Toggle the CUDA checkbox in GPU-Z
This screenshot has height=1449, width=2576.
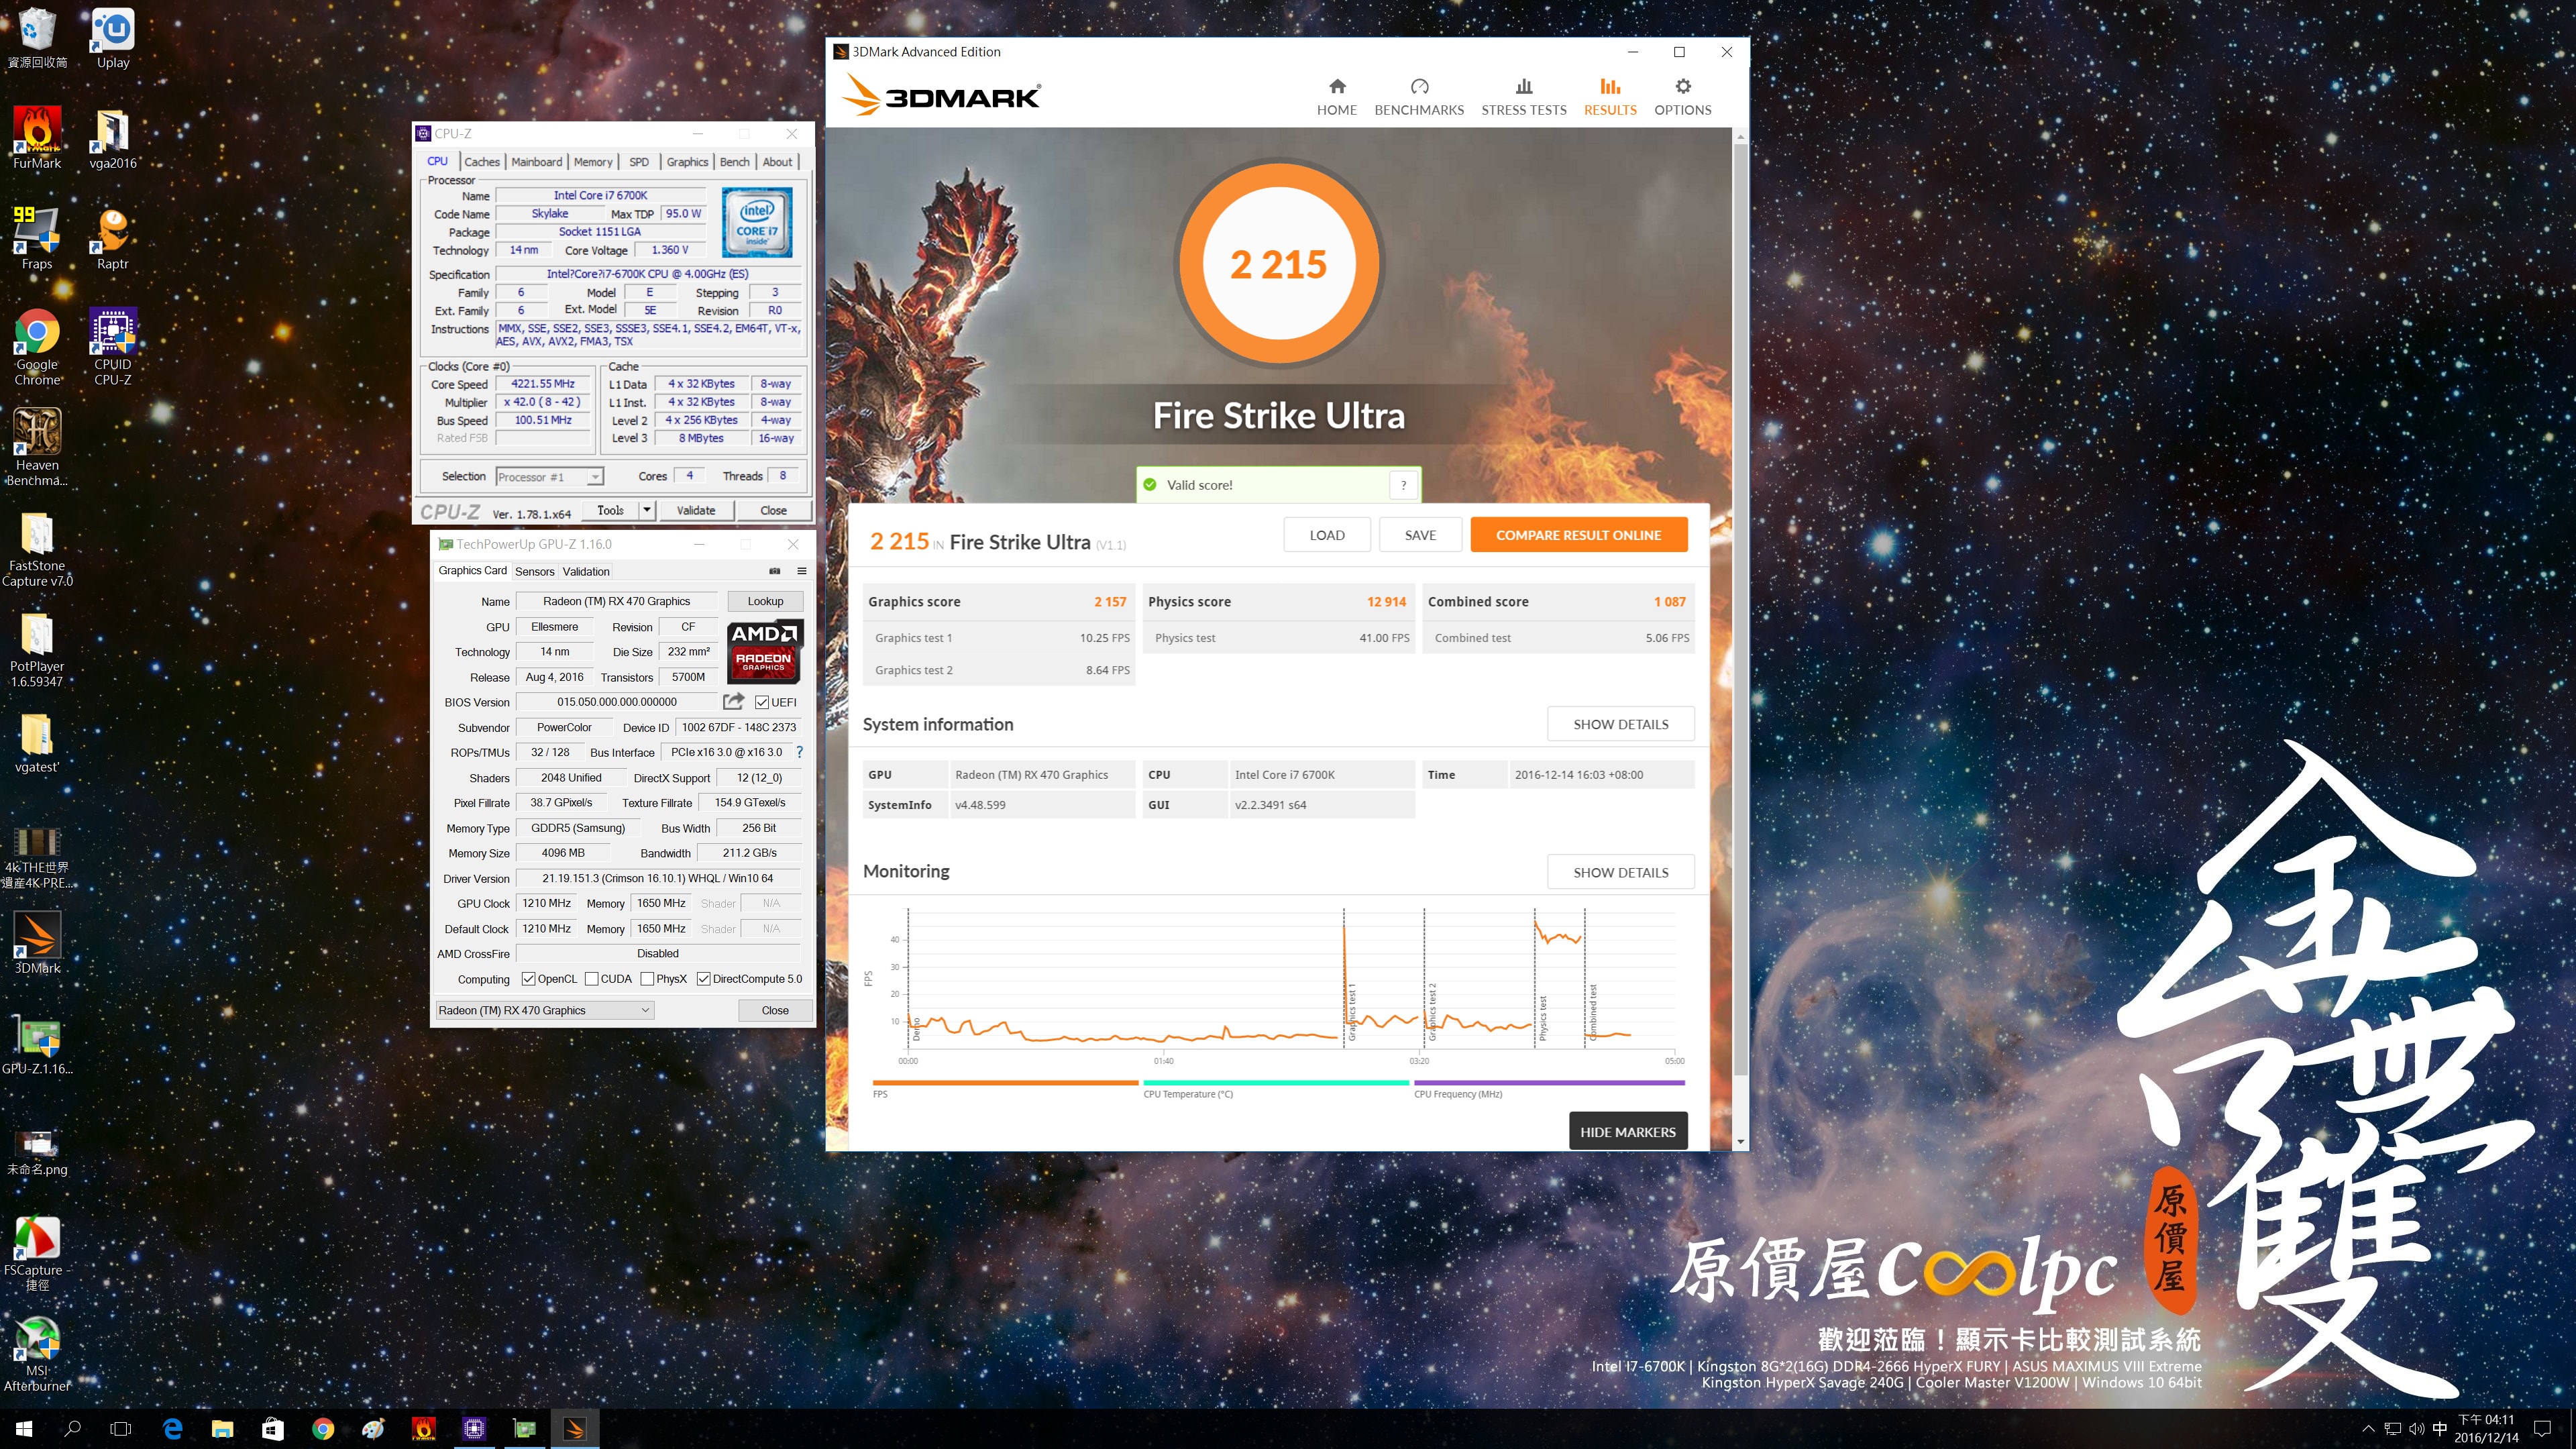(591, 979)
